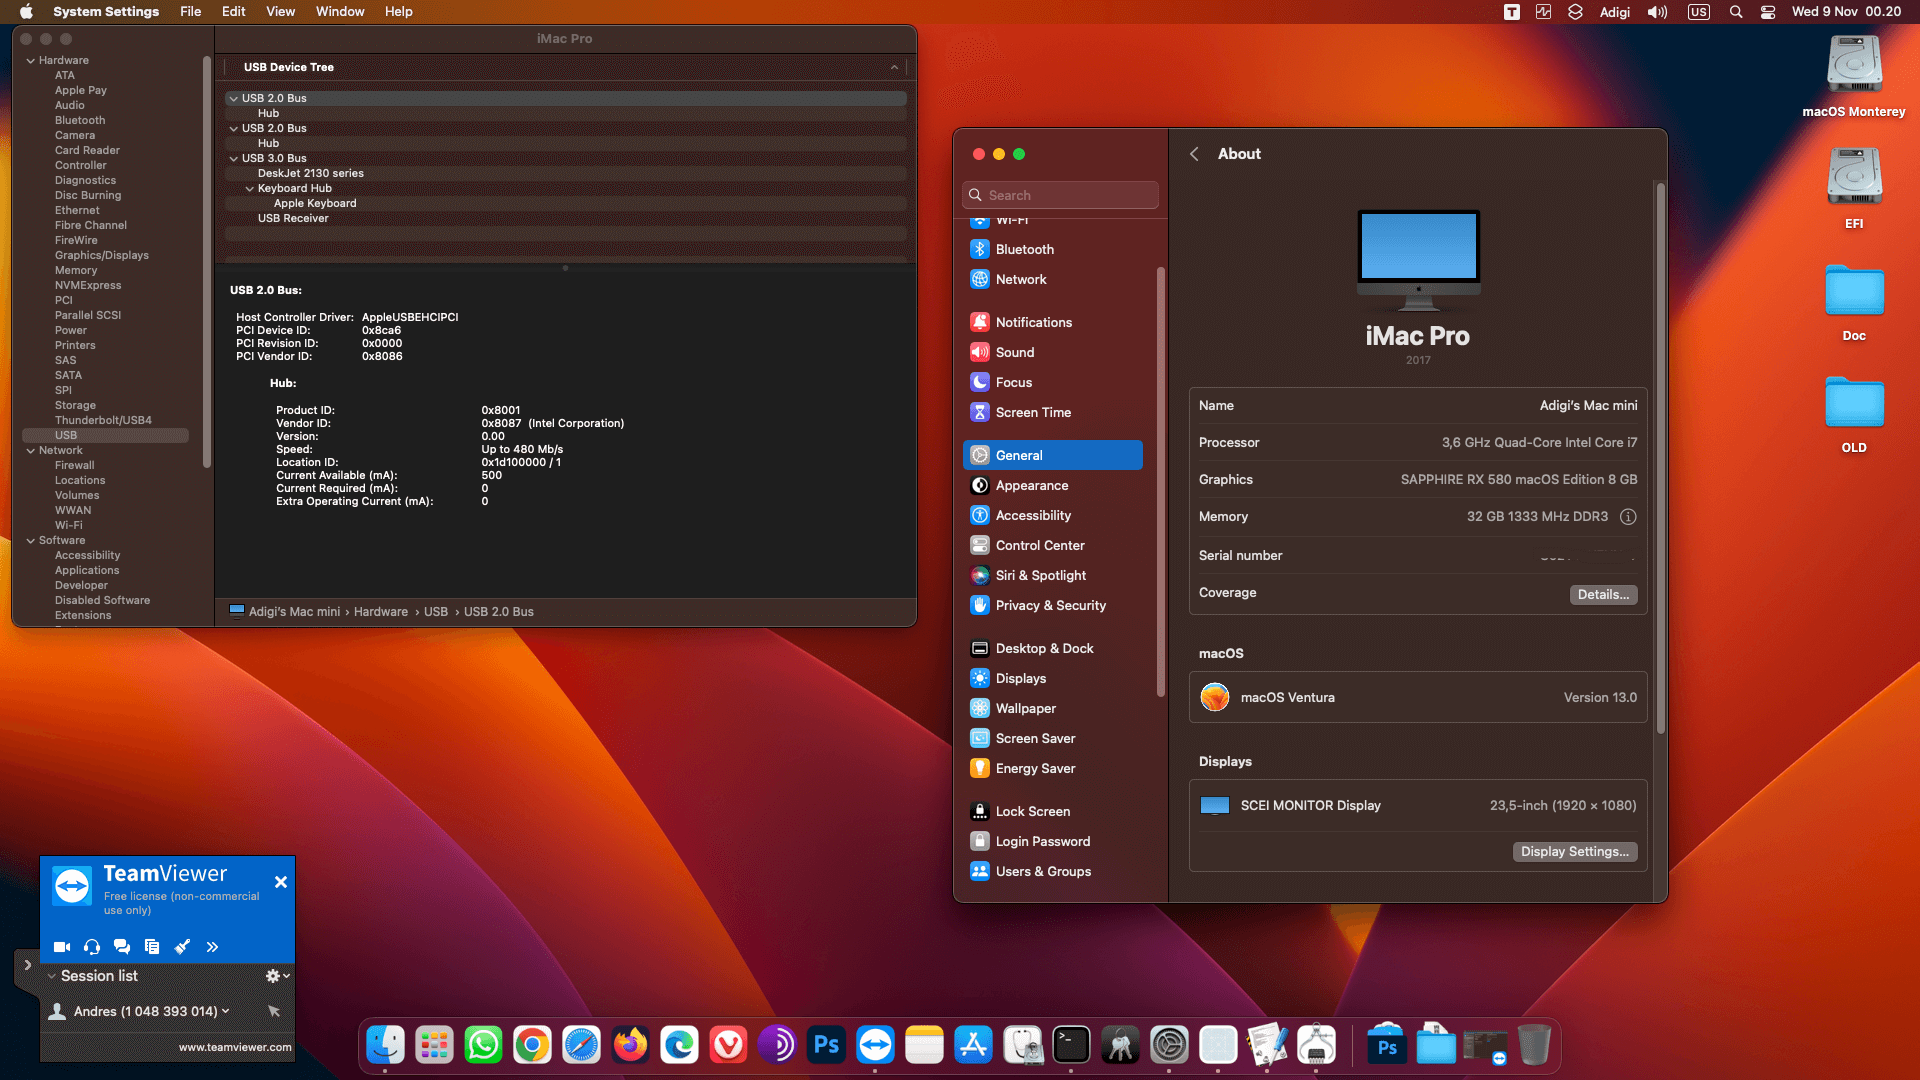This screenshot has width=1920, height=1080.
Task: Open the www.teamviewer.com link
Action: click(x=235, y=1047)
